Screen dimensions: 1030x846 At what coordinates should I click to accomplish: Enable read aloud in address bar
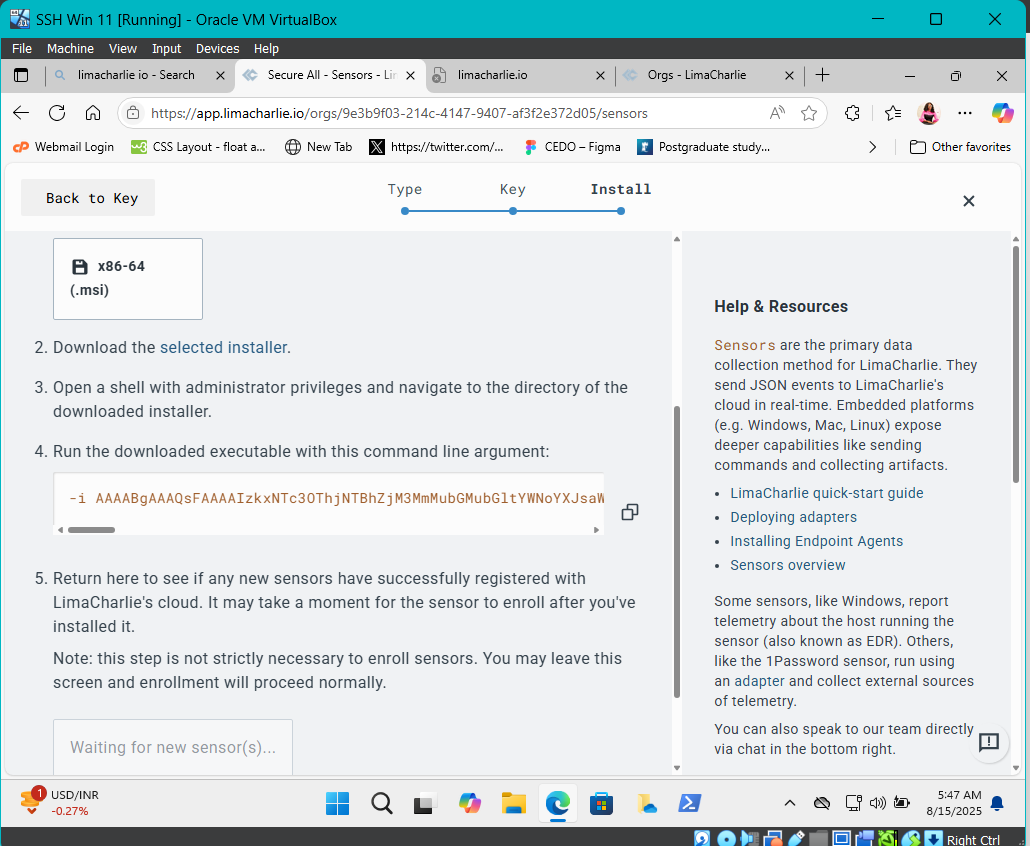[777, 113]
